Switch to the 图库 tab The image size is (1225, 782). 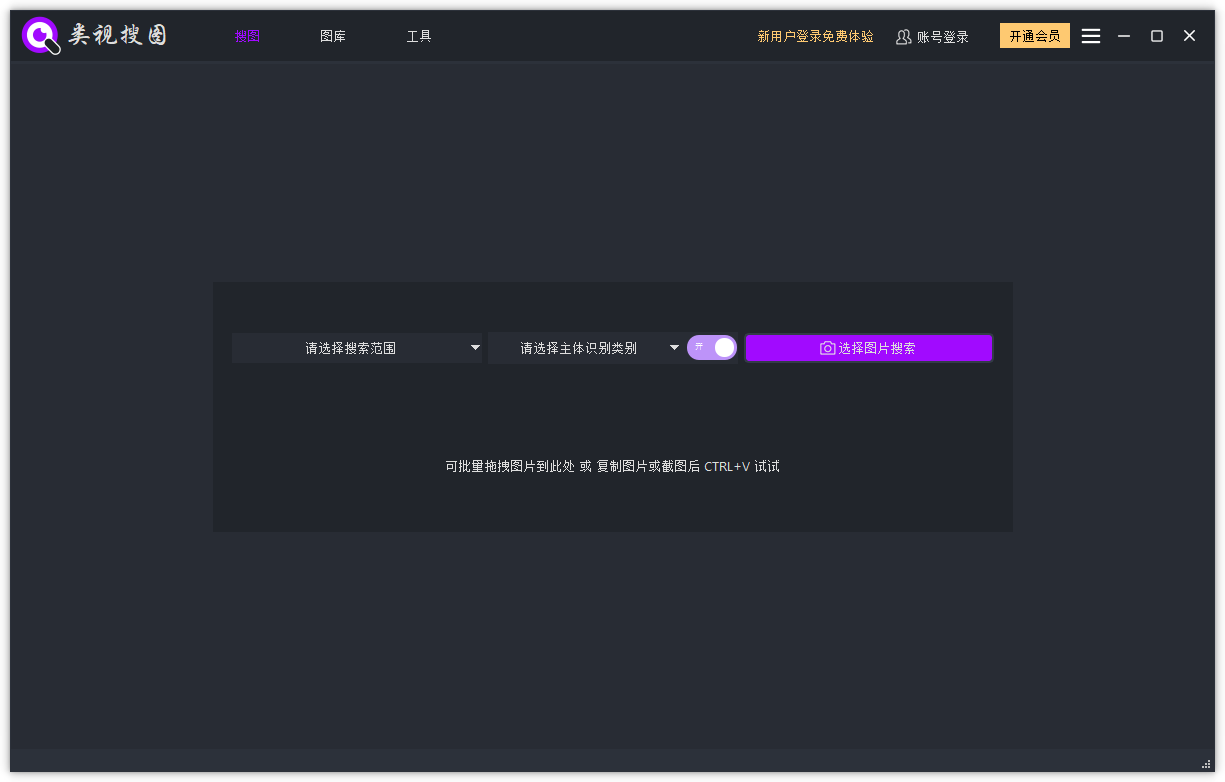[333, 36]
